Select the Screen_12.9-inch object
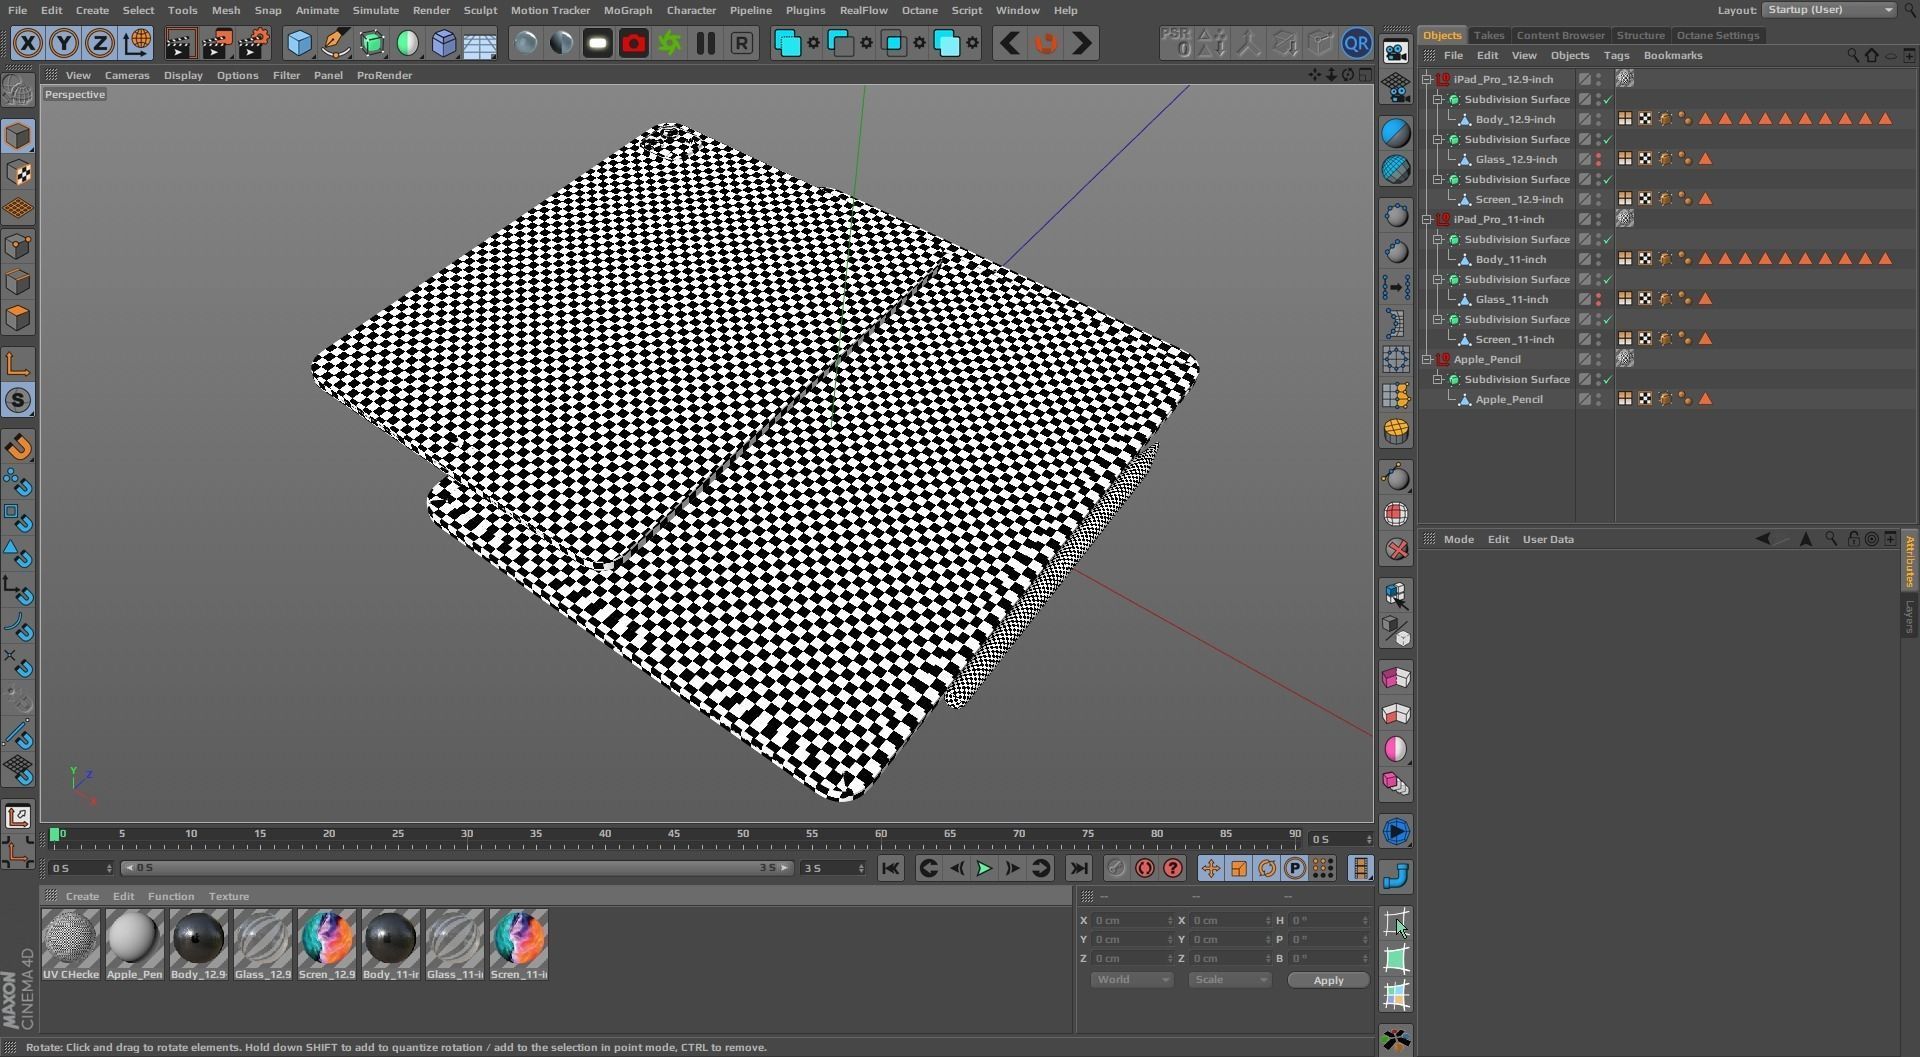 1518,199
